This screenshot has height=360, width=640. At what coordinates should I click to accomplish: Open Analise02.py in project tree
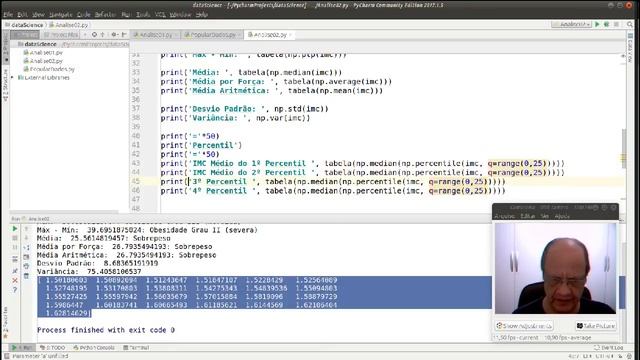pos(43,61)
